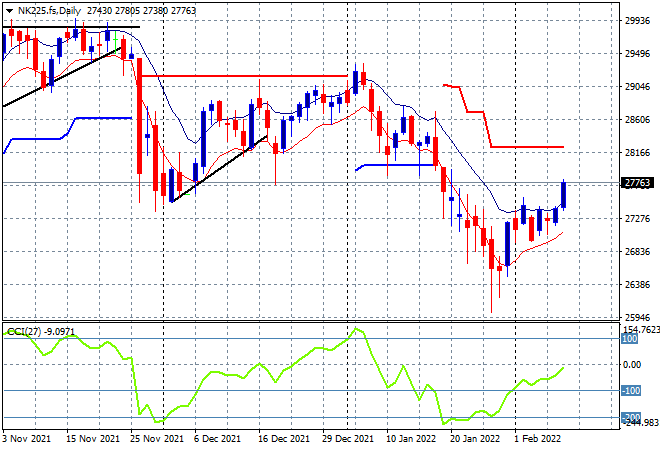Click the 29936 price scale label
This screenshot has width=660, height=450.
637,20
